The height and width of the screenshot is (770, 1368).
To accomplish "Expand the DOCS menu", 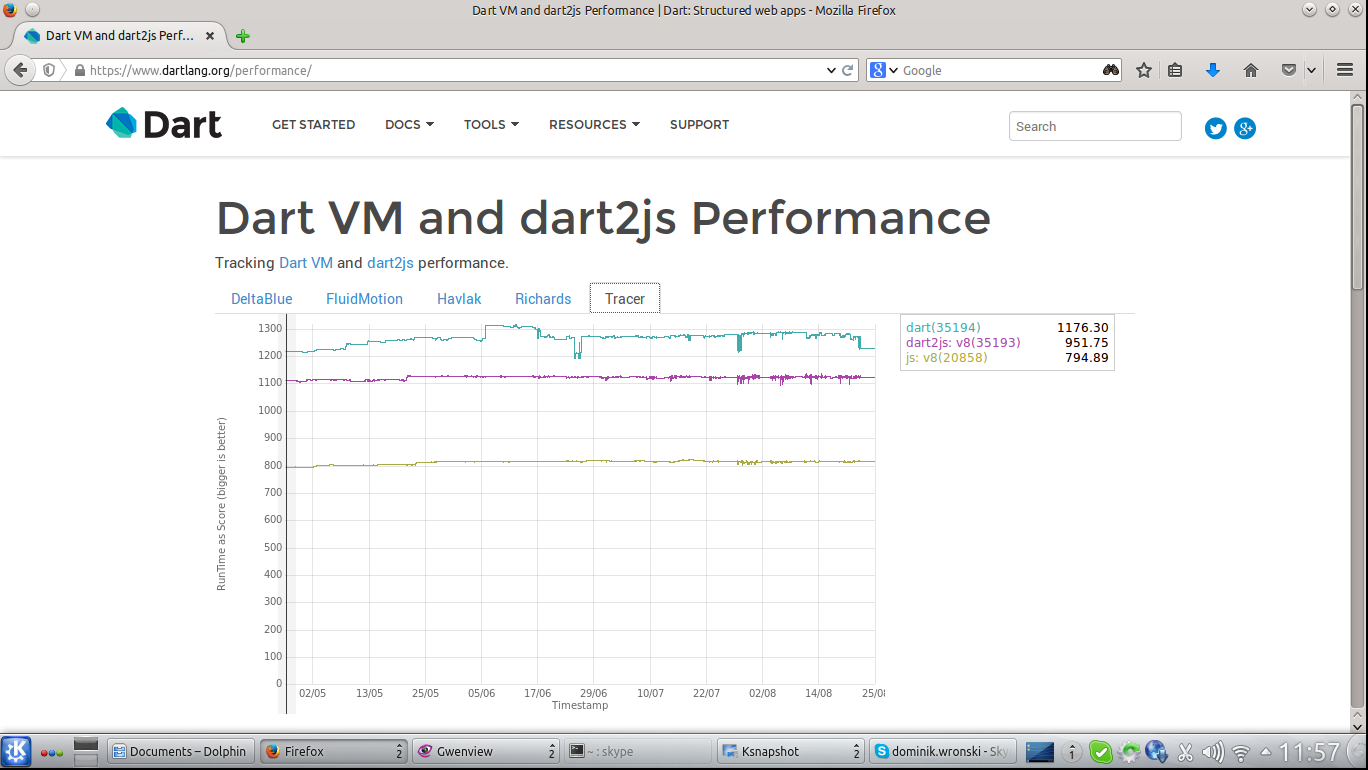I will click(409, 125).
